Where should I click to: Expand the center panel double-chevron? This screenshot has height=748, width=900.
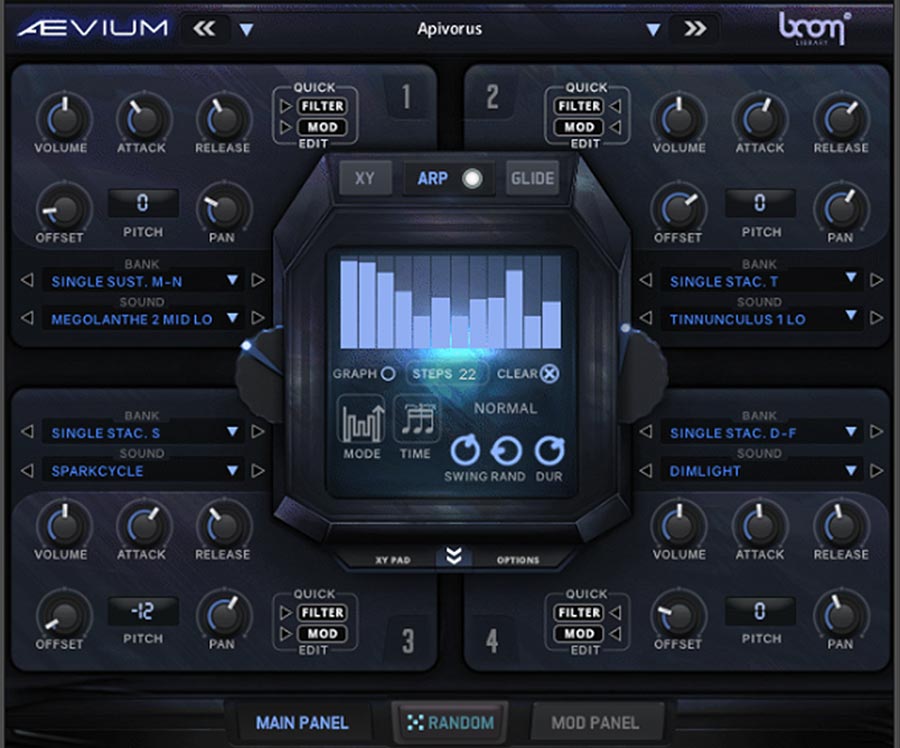[454, 556]
